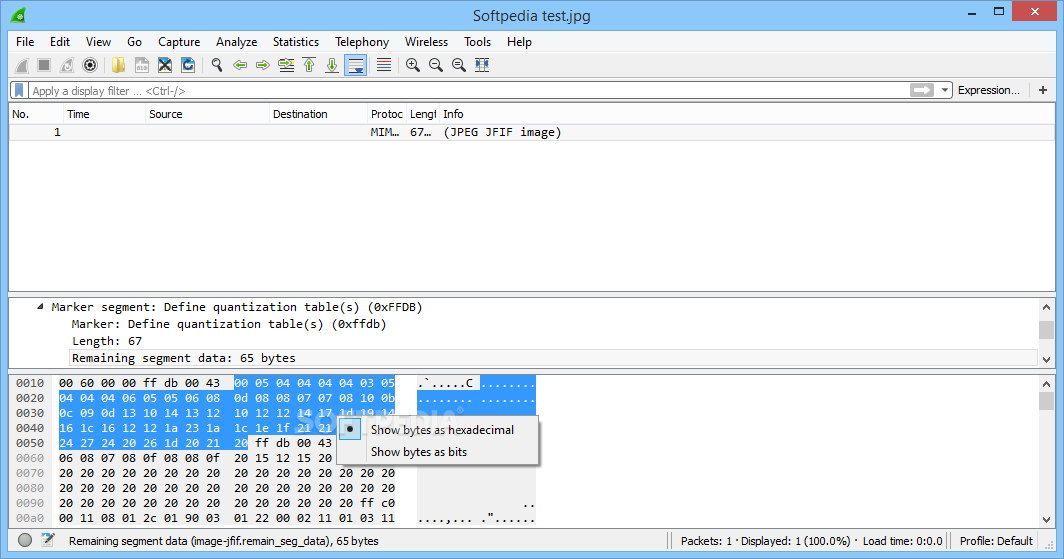Jump to first packet icon
1064x559 pixels.
click(309, 65)
